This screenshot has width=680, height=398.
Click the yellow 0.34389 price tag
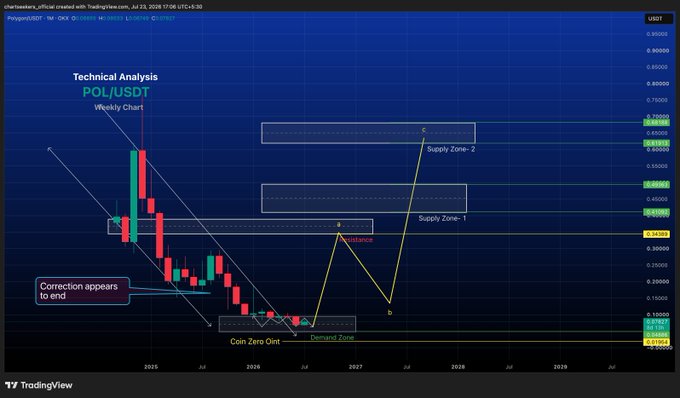657,234
